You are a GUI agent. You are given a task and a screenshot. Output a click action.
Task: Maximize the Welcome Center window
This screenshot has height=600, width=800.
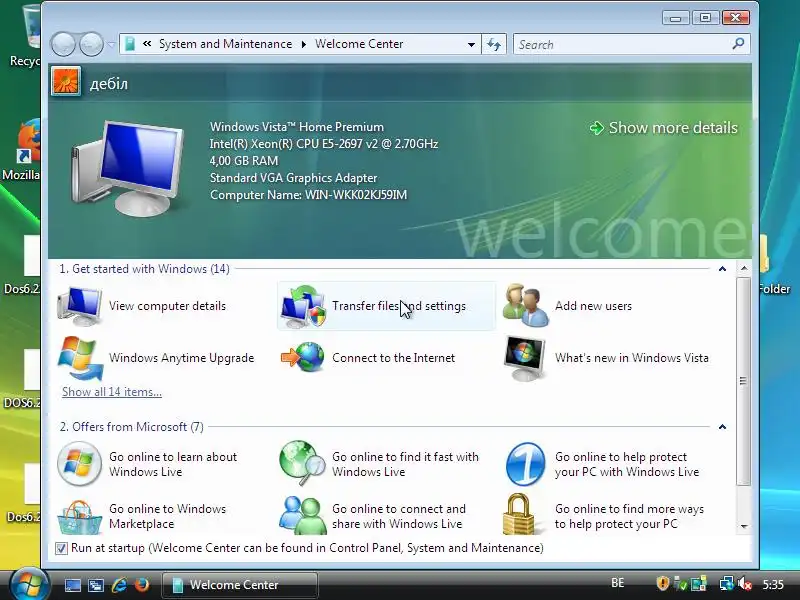[706, 18]
